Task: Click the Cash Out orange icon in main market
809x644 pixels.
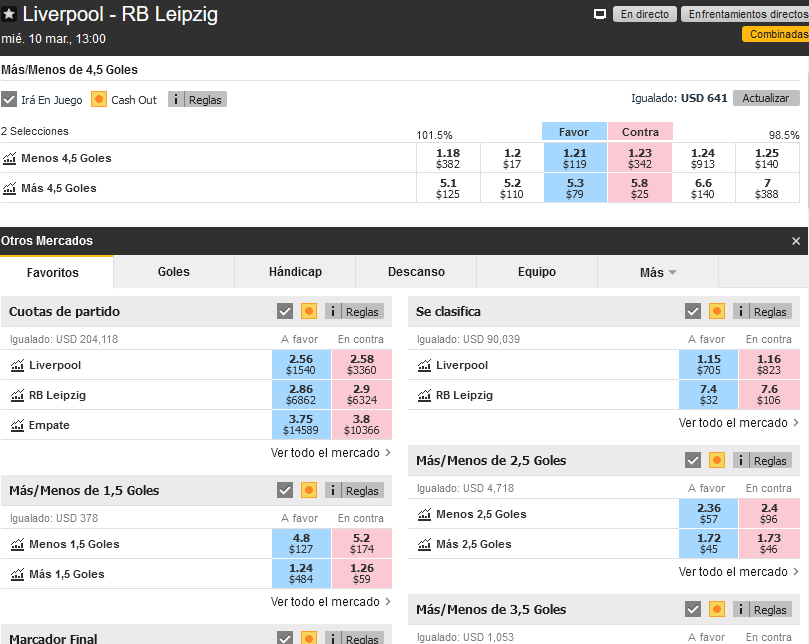Action: click(x=99, y=99)
